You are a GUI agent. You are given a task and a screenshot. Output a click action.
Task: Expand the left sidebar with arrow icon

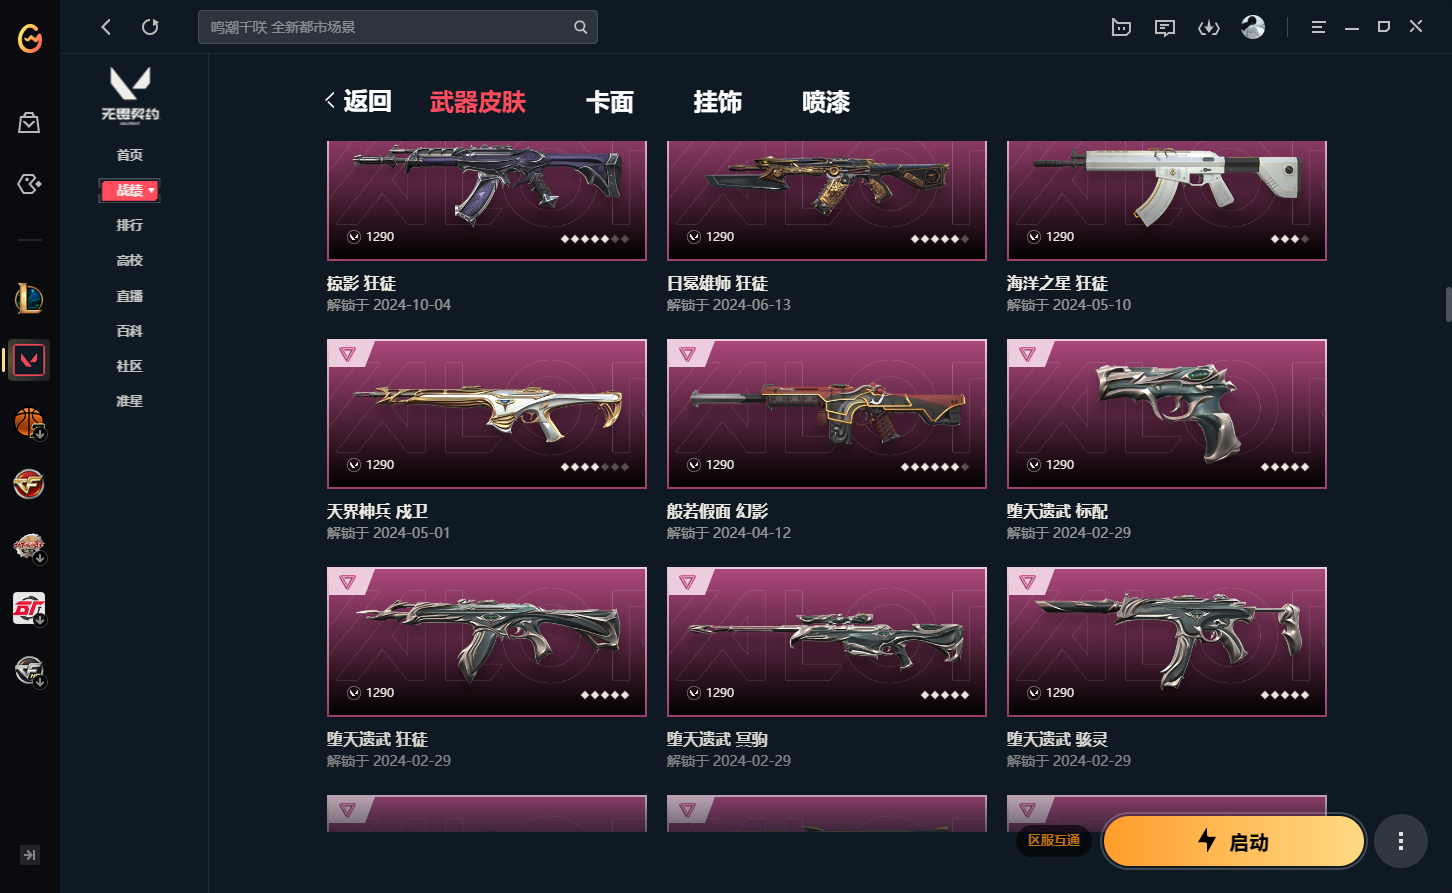(30, 855)
